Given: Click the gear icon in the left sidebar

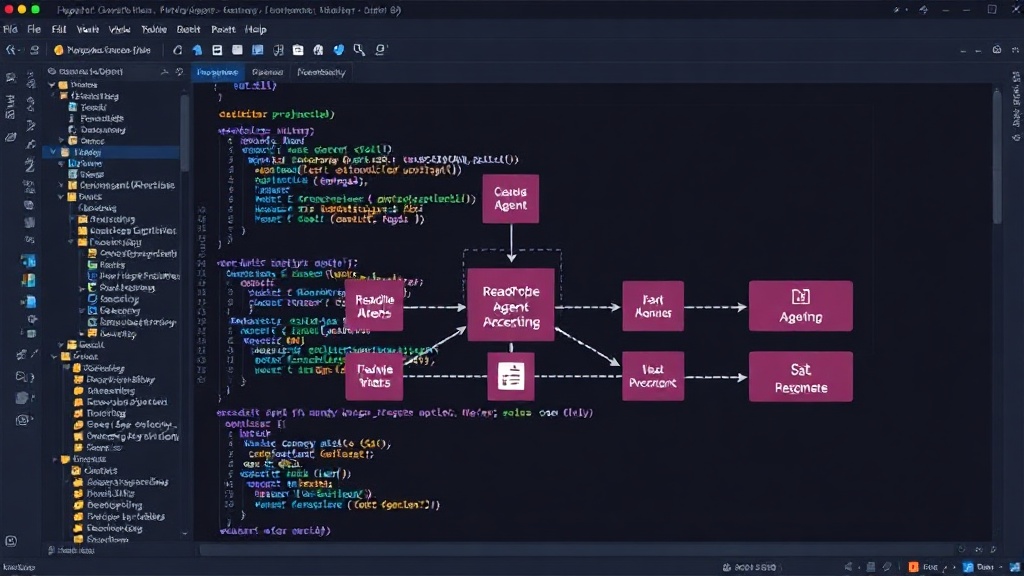Looking at the screenshot, I should tap(31, 319).
